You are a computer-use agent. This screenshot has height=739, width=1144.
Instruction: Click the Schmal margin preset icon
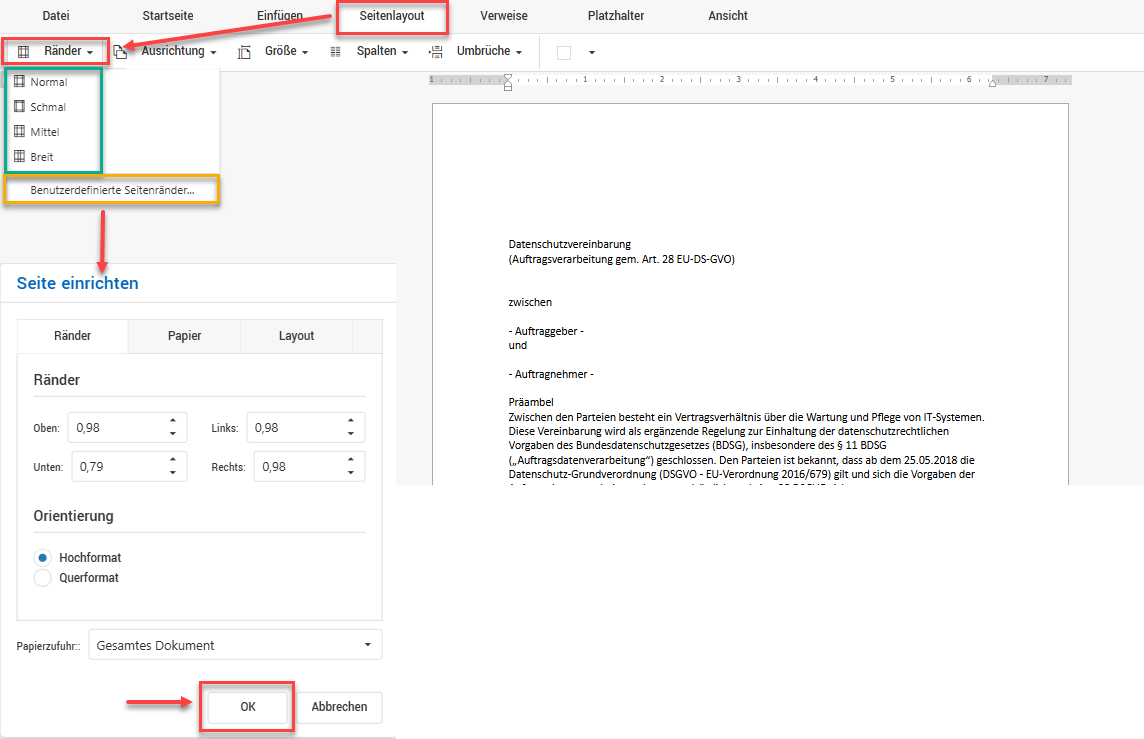[20, 107]
